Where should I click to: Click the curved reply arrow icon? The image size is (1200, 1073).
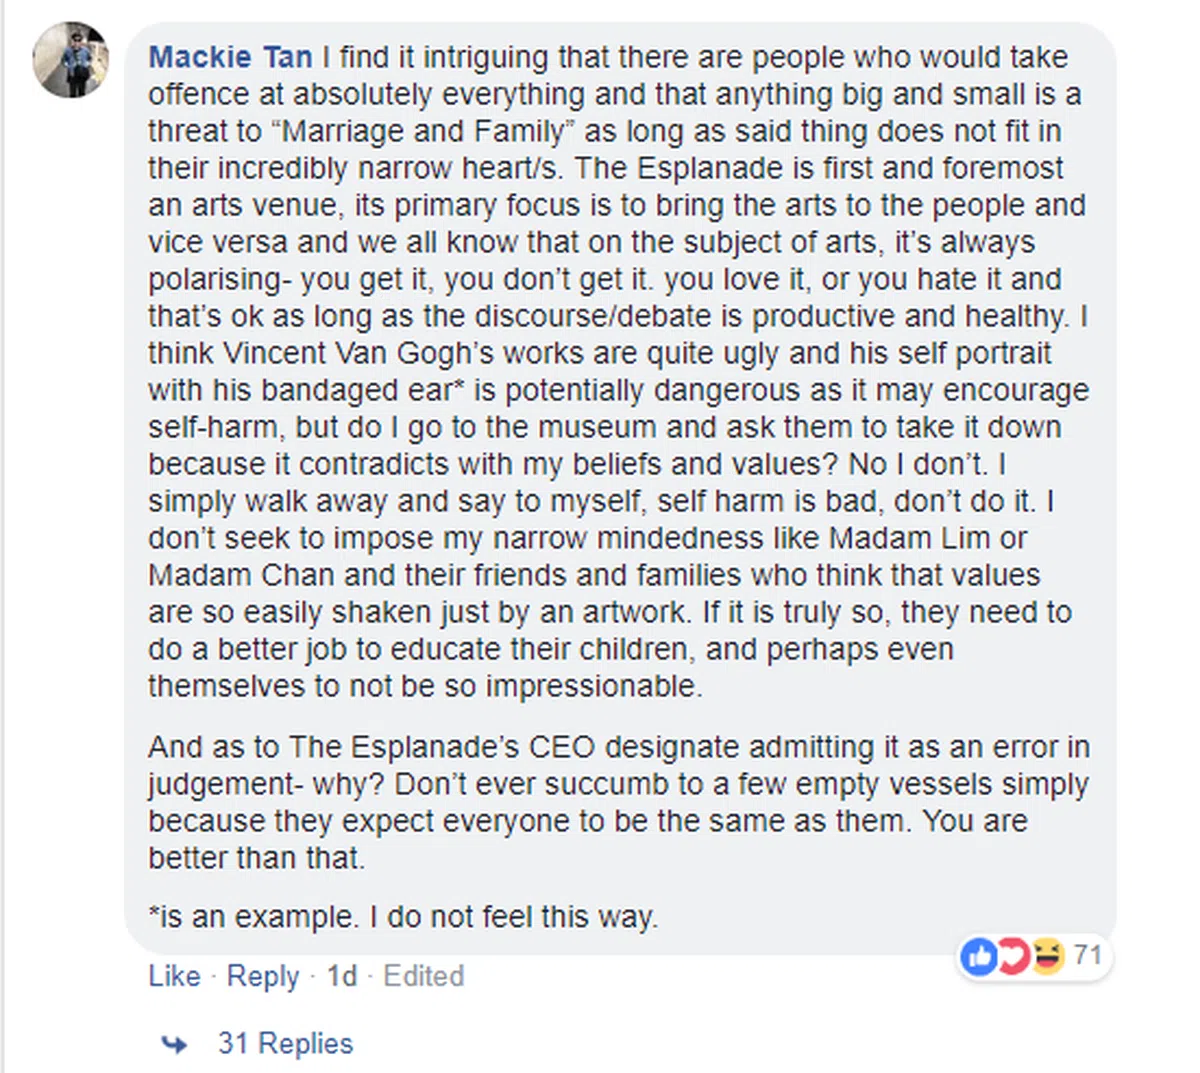coord(174,1044)
